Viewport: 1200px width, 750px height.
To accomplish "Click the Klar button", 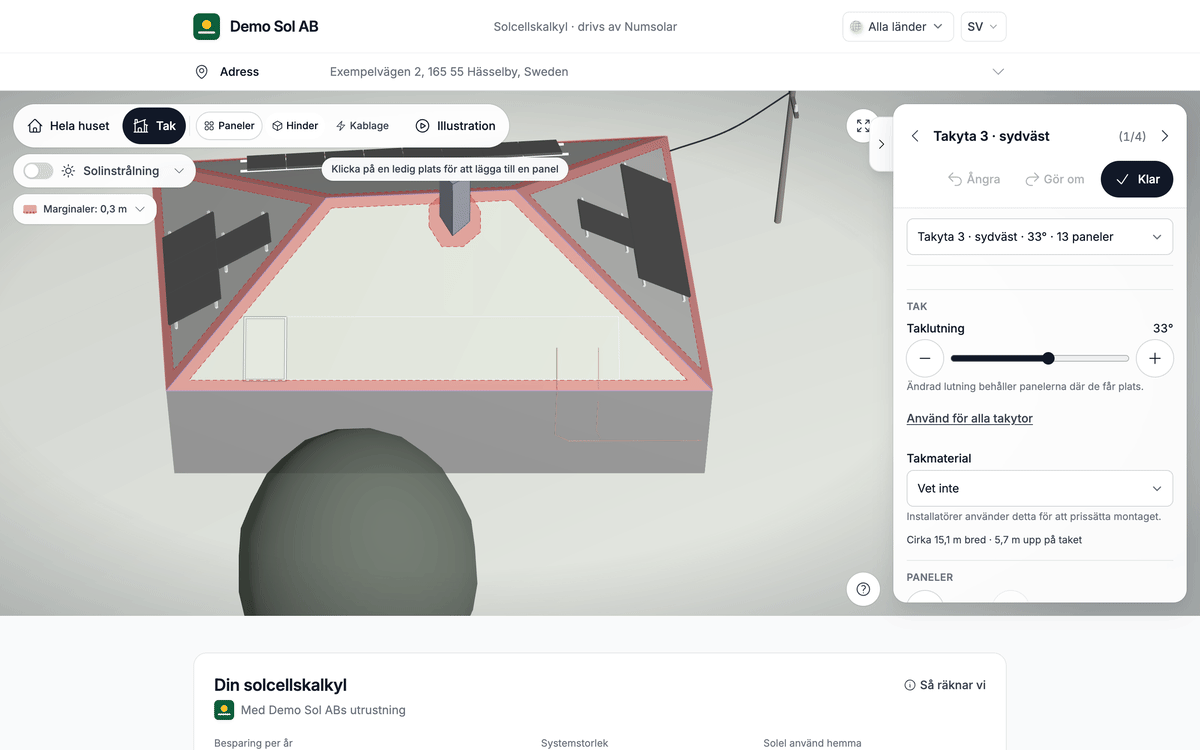I will (1137, 179).
